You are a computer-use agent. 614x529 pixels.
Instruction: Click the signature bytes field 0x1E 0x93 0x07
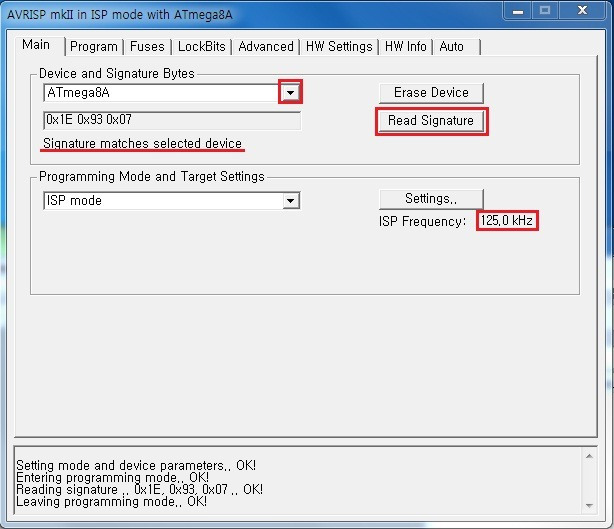coord(172,120)
